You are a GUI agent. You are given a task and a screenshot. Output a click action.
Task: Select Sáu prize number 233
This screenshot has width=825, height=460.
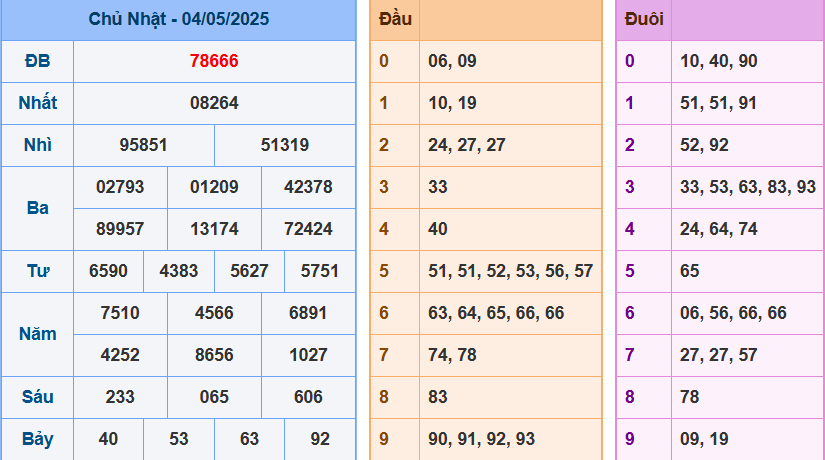(120, 397)
